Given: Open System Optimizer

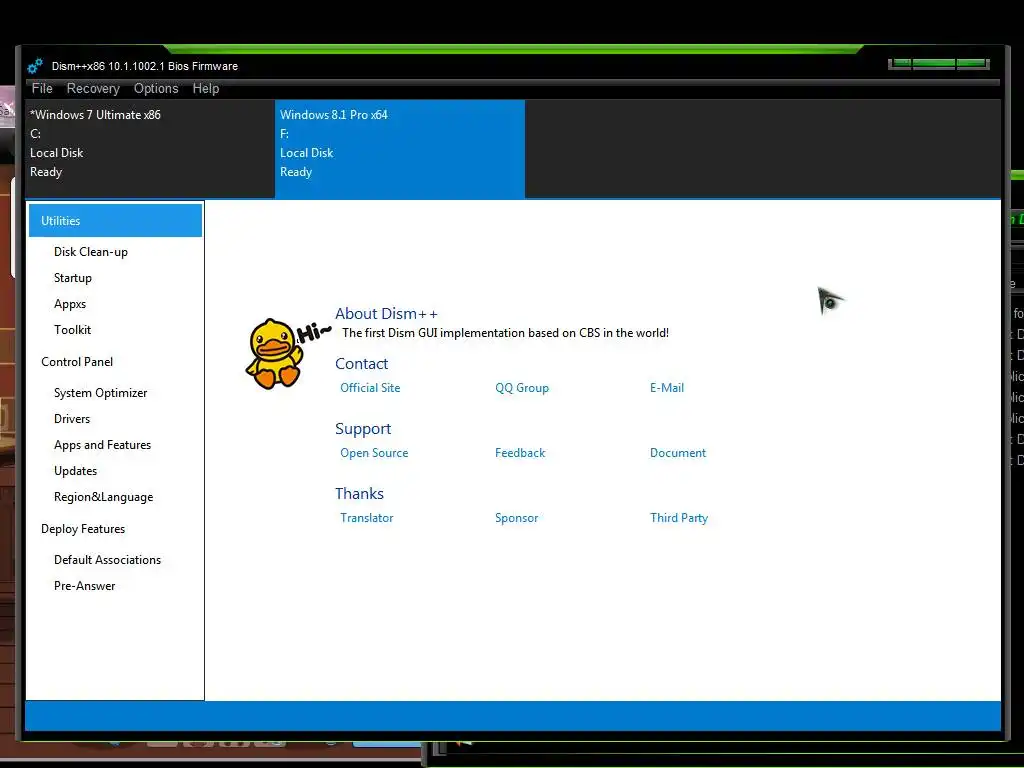Looking at the screenshot, I should (101, 392).
